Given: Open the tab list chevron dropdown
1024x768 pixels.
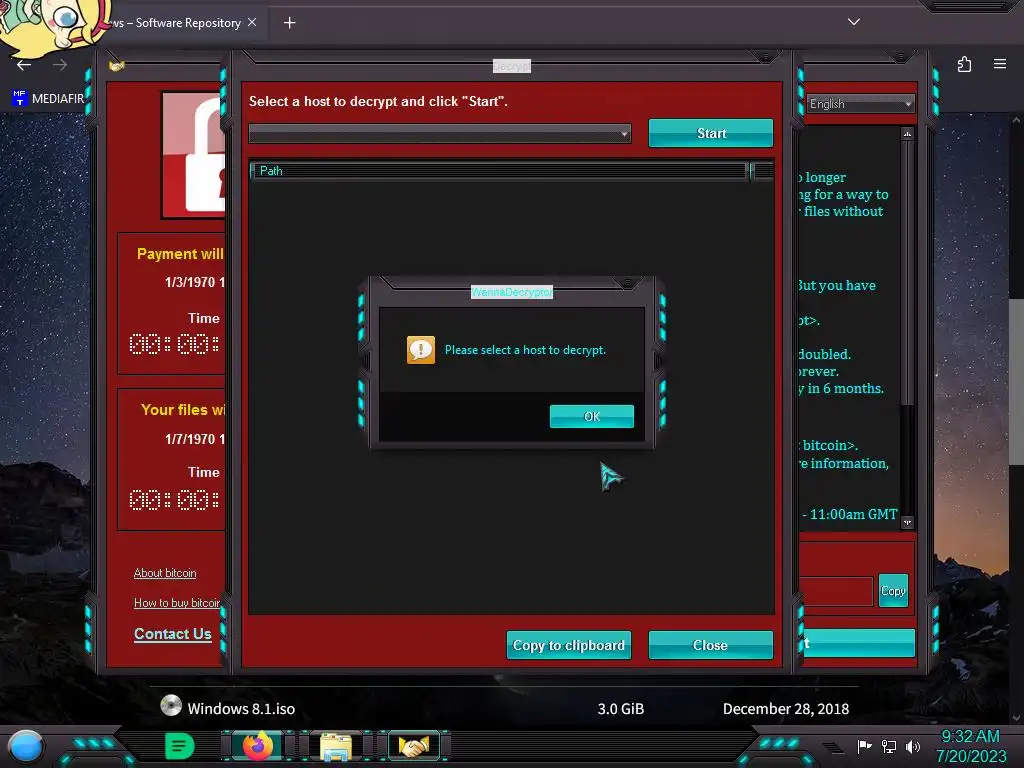Looking at the screenshot, I should pos(854,22).
